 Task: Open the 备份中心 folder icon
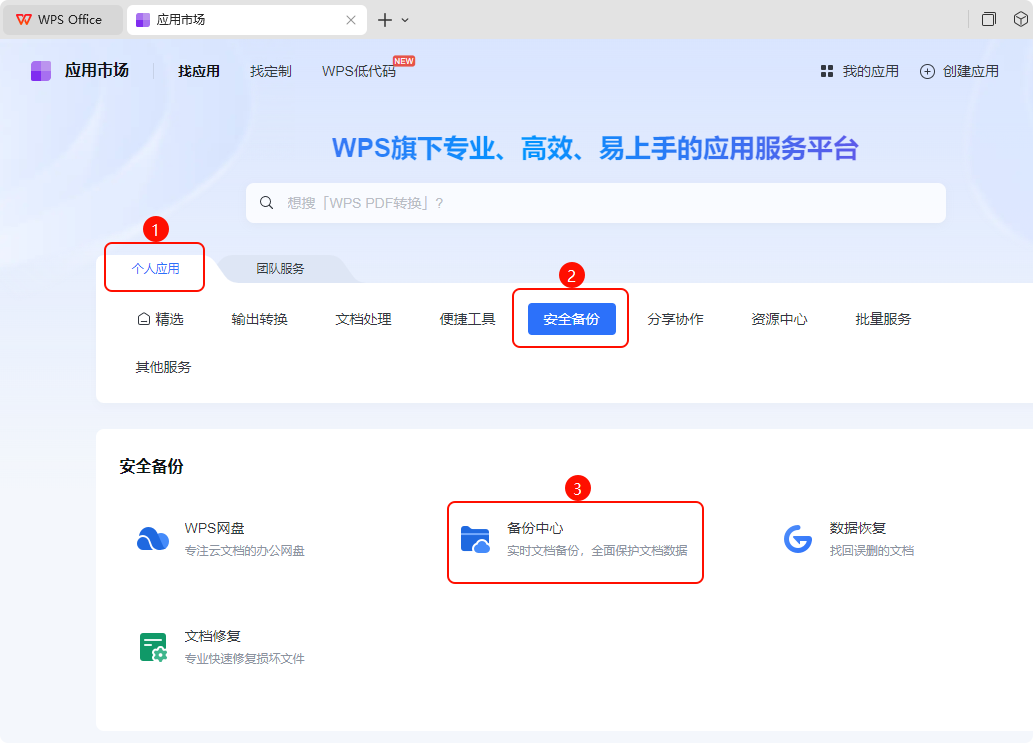[x=475, y=539]
